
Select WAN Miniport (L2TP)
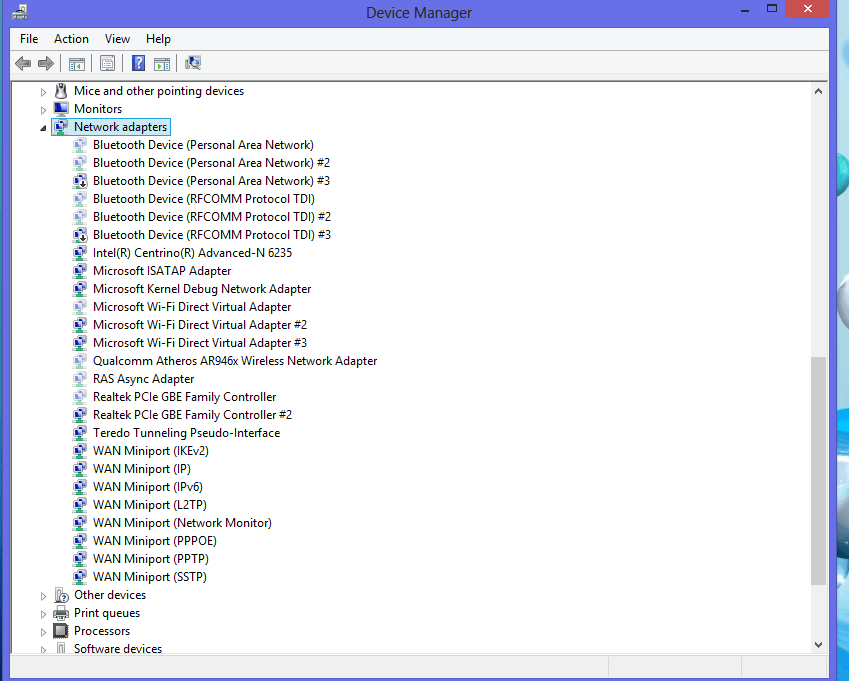point(149,505)
